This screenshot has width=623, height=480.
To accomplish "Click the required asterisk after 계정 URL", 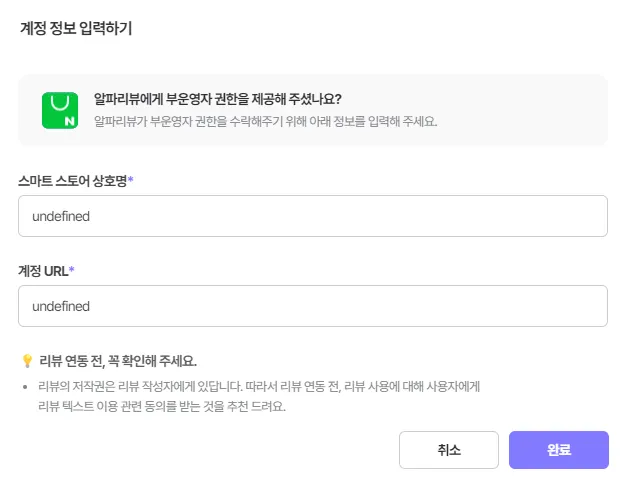I will [72, 271].
